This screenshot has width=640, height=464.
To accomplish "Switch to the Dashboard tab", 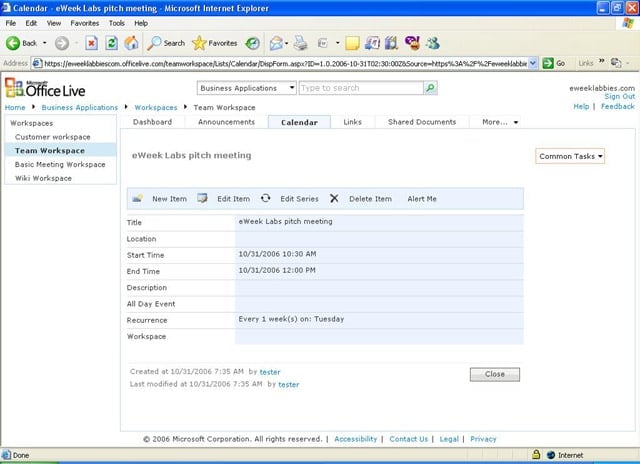I will [152, 122].
